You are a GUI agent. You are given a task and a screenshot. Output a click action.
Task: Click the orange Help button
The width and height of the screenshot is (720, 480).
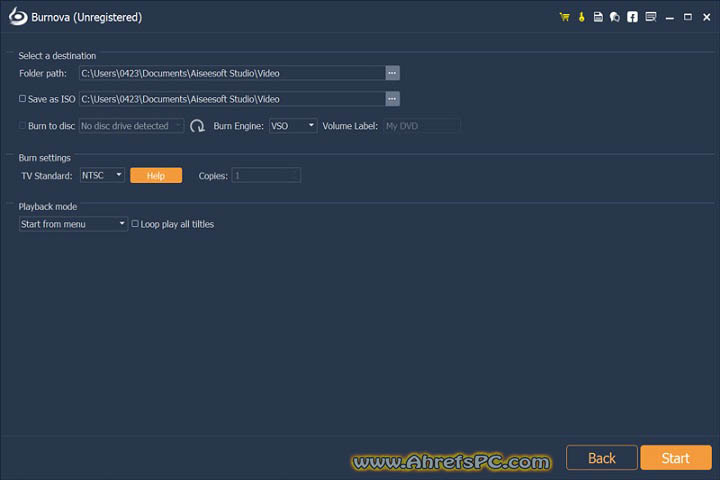(156, 175)
